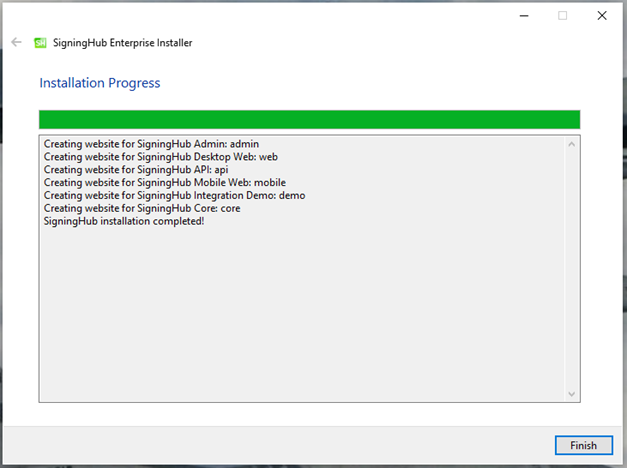Minimize the installer window
The height and width of the screenshot is (468, 627).
pyautogui.click(x=524, y=16)
